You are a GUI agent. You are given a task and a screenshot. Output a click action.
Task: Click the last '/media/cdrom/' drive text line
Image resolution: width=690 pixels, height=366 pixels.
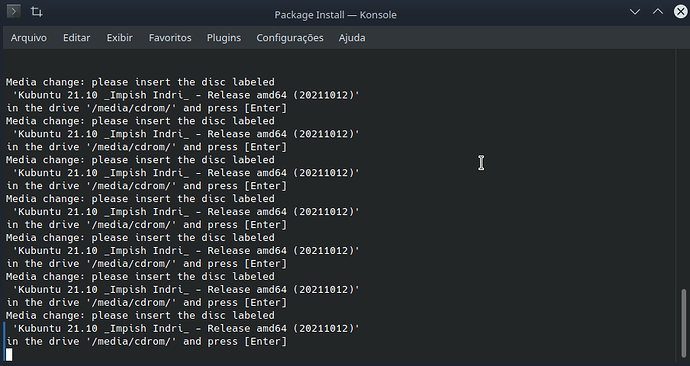(x=147, y=341)
